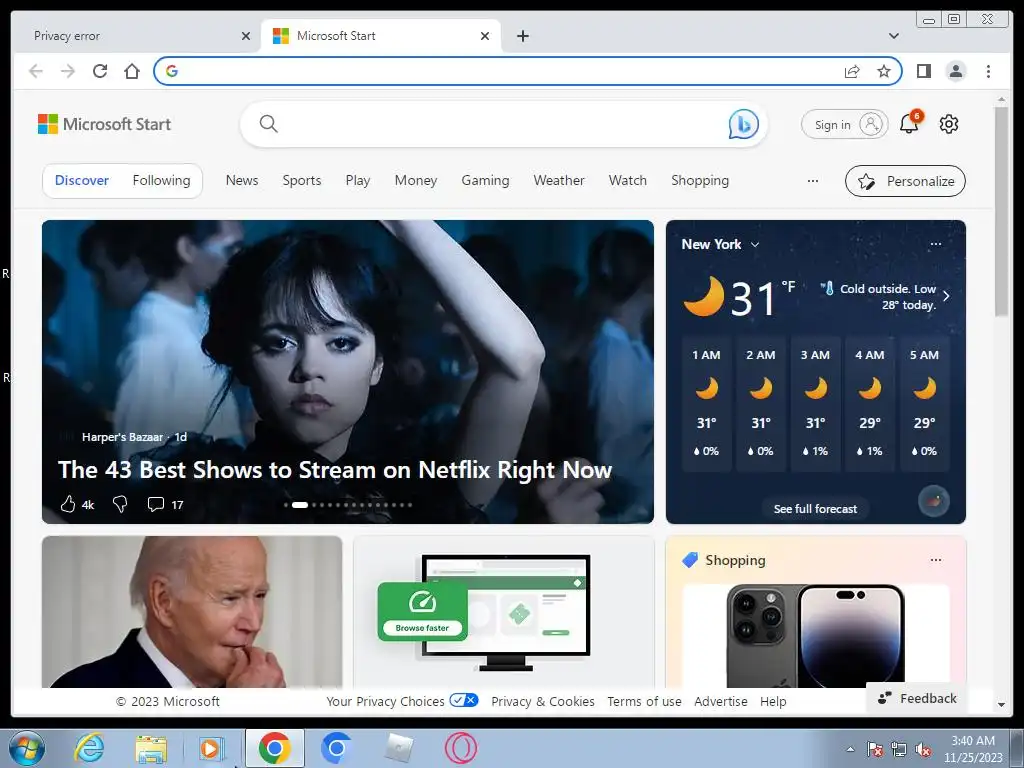The height and width of the screenshot is (768, 1024).
Task: Click the search magnifier icon
Action: pos(268,123)
